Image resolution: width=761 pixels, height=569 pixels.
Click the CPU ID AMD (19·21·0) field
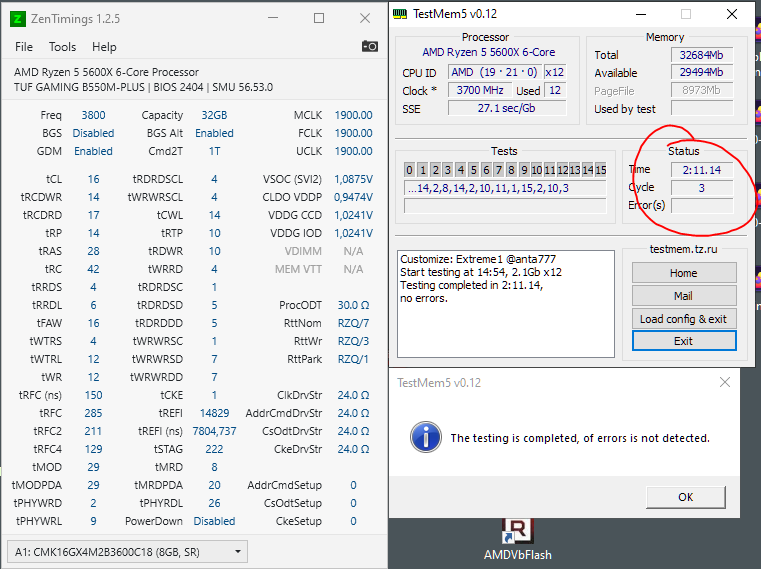coord(494,72)
